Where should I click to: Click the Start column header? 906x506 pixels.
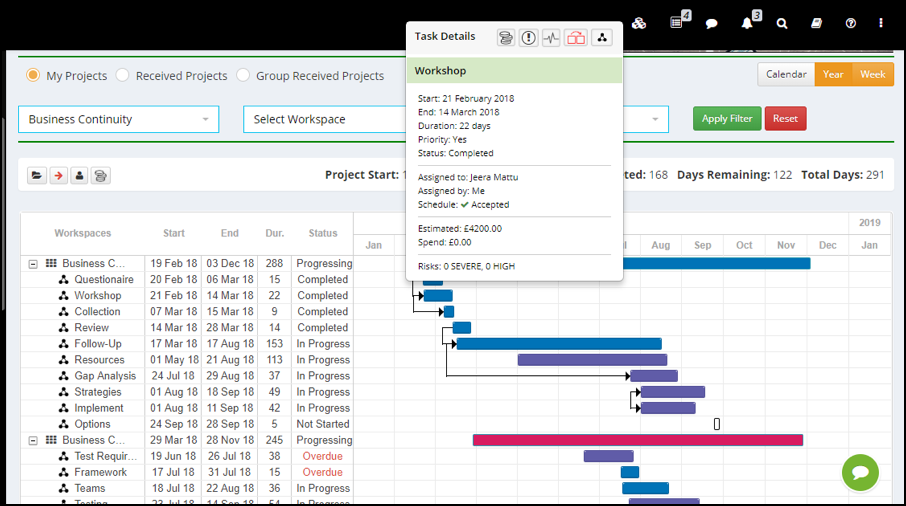[x=173, y=233]
